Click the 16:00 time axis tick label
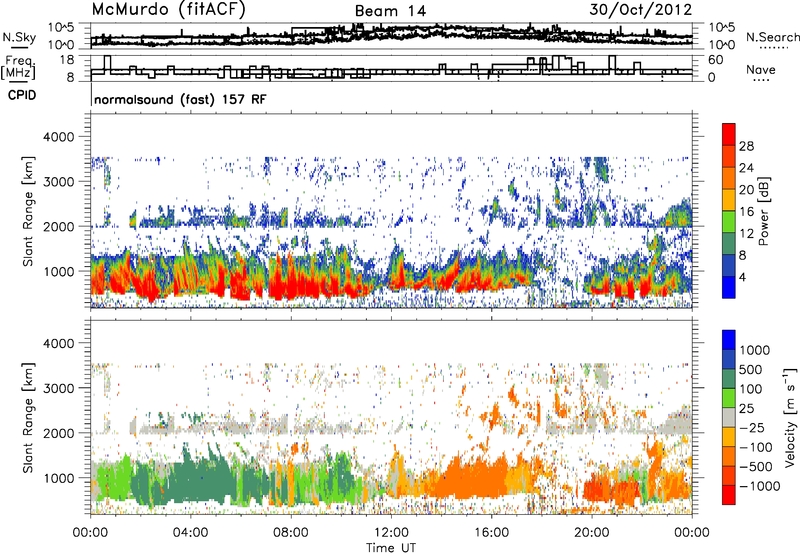Image resolution: width=800 pixels, height=554 pixels. tap(491, 533)
